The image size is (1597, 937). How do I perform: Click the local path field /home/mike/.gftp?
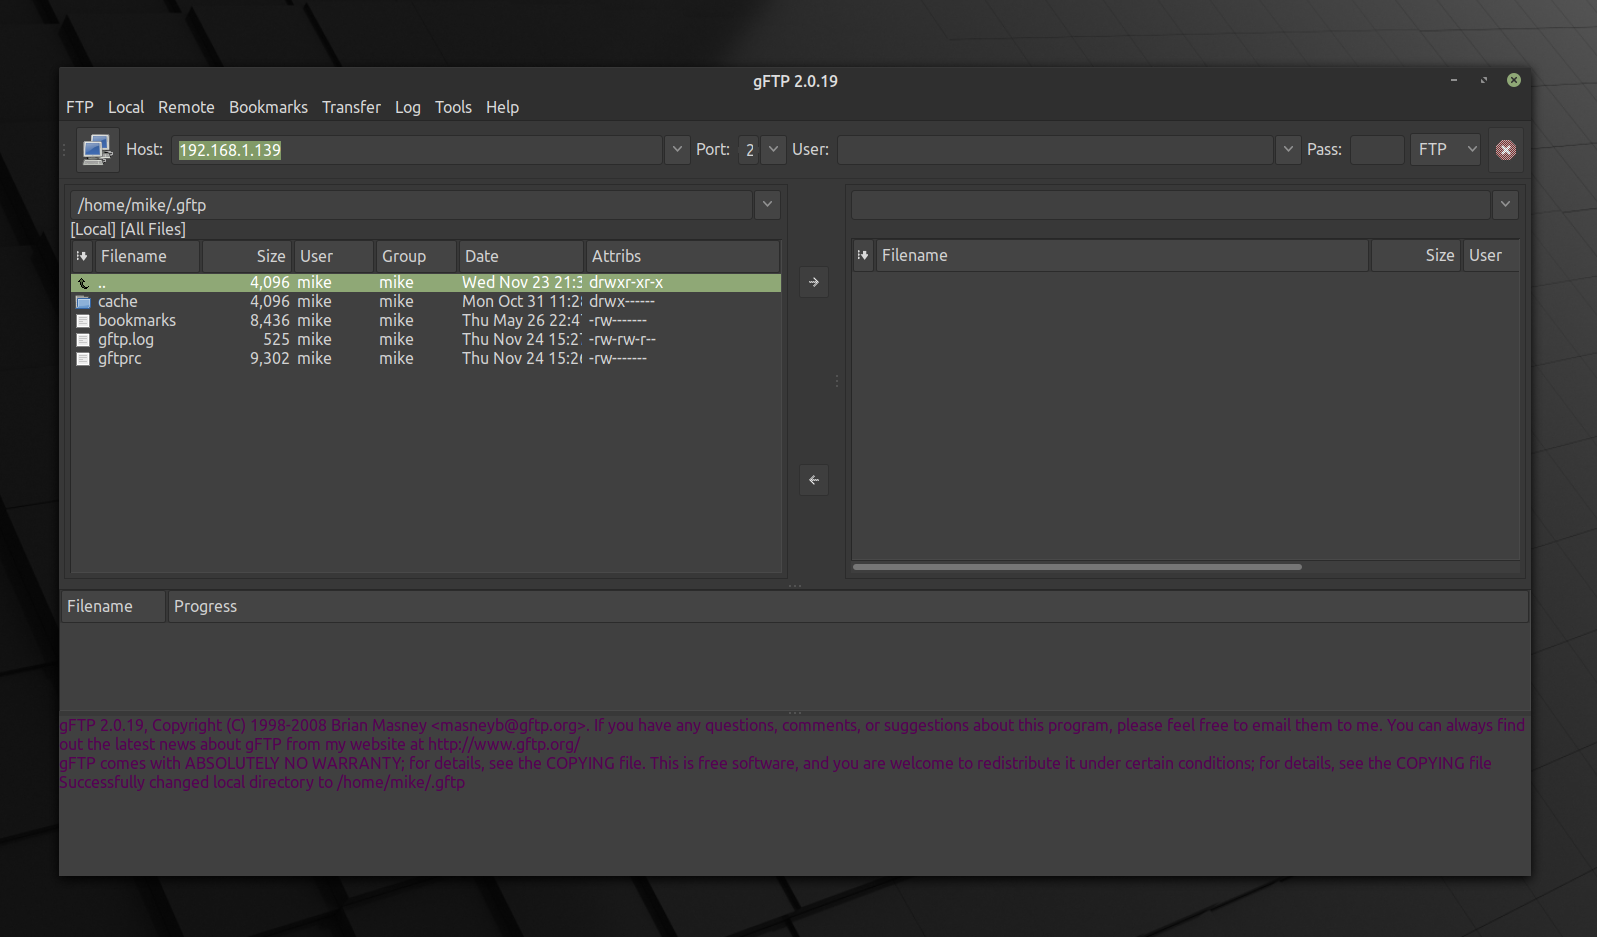tap(412, 205)
